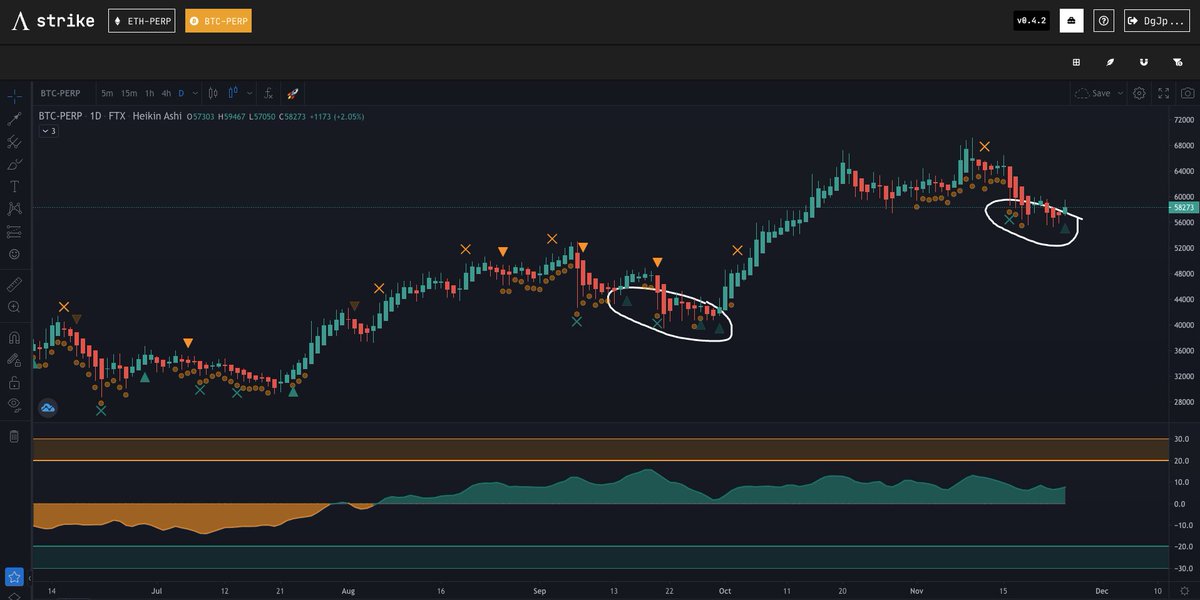Select the 15m timeframe
Image resolution: width=1200 pixels, height=600 pixels.
(129, 93)
